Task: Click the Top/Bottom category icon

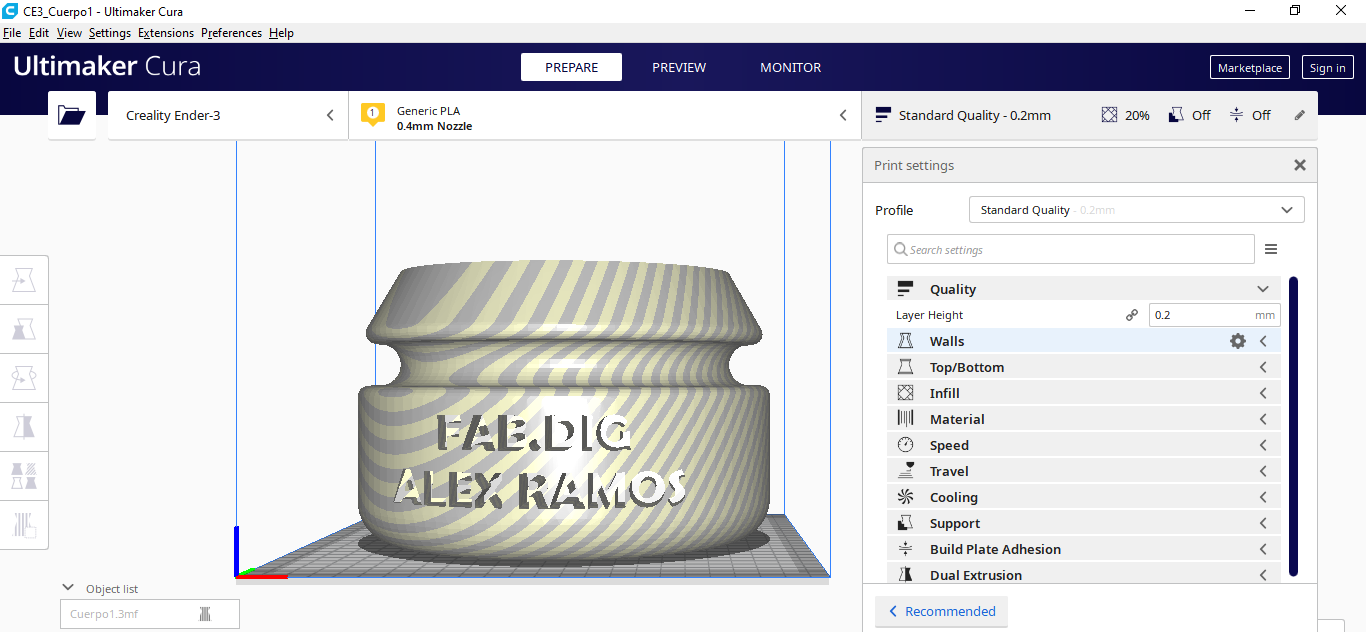Action: pos(905,367)
